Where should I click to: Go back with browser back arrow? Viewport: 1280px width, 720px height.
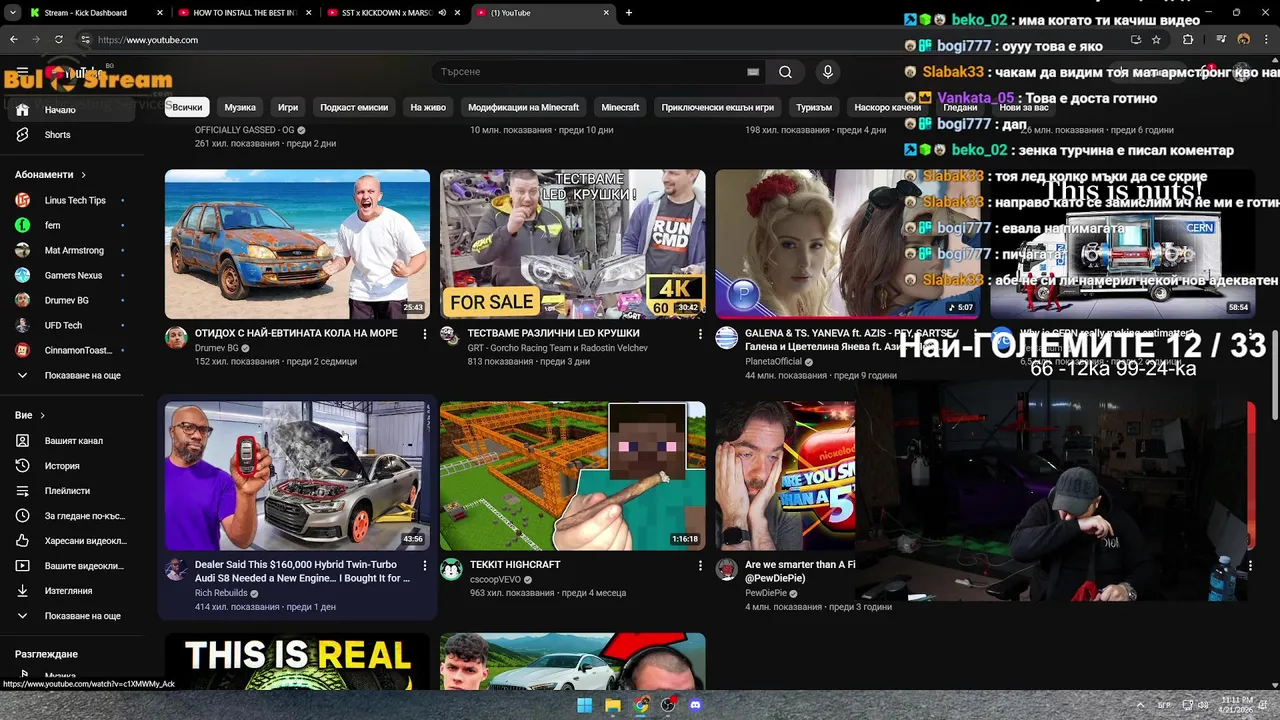pos(13,40)
